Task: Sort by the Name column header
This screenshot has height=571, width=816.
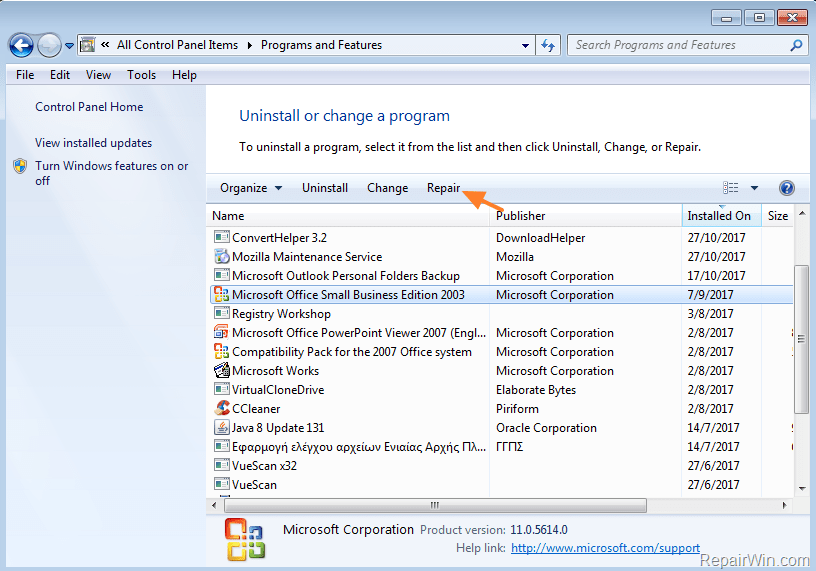Action: click(x=348, y=215)
